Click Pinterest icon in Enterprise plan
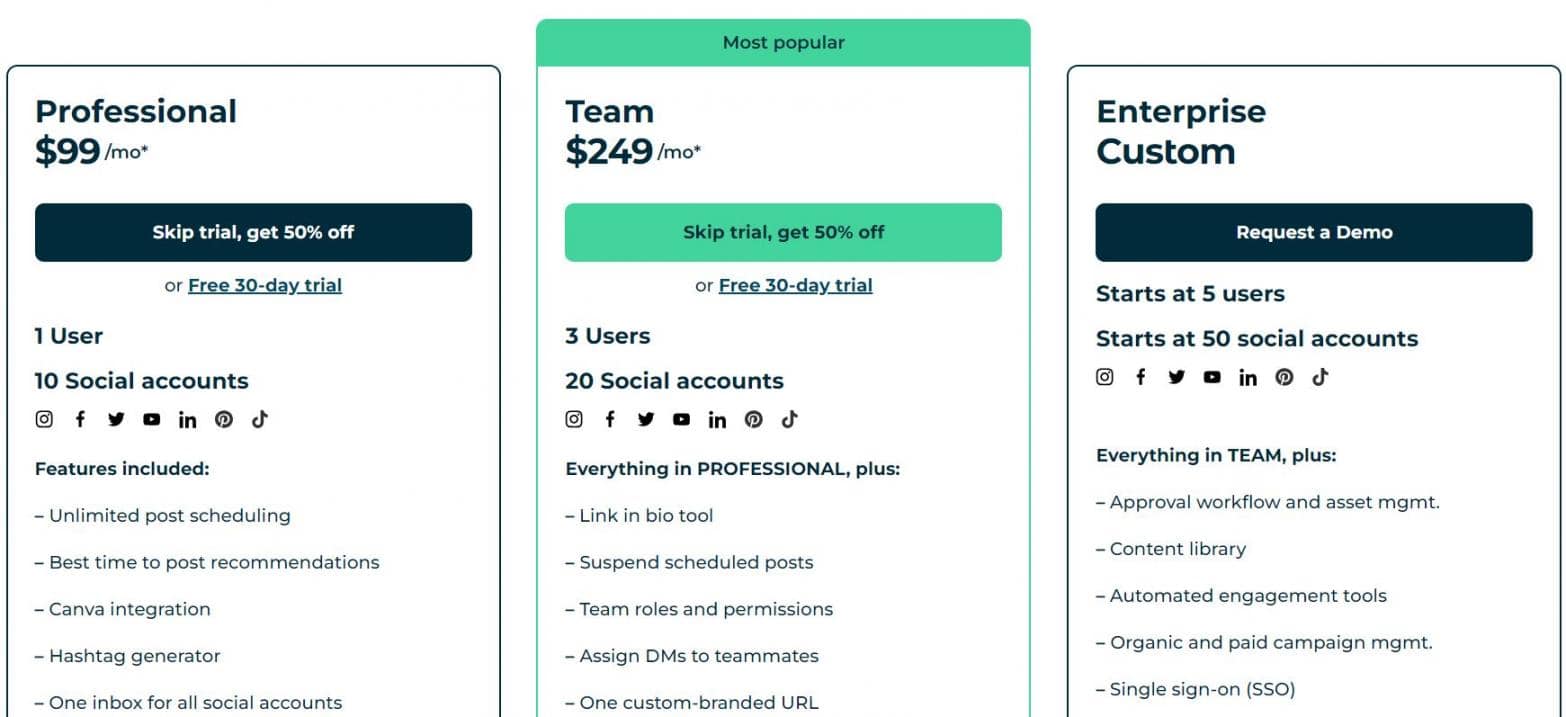Screen dimensions: 1566x717 (1284, 377)
